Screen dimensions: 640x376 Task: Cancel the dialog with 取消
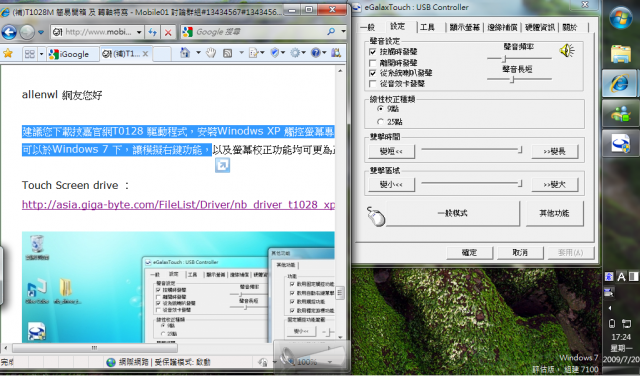click(x=520, y=253)
